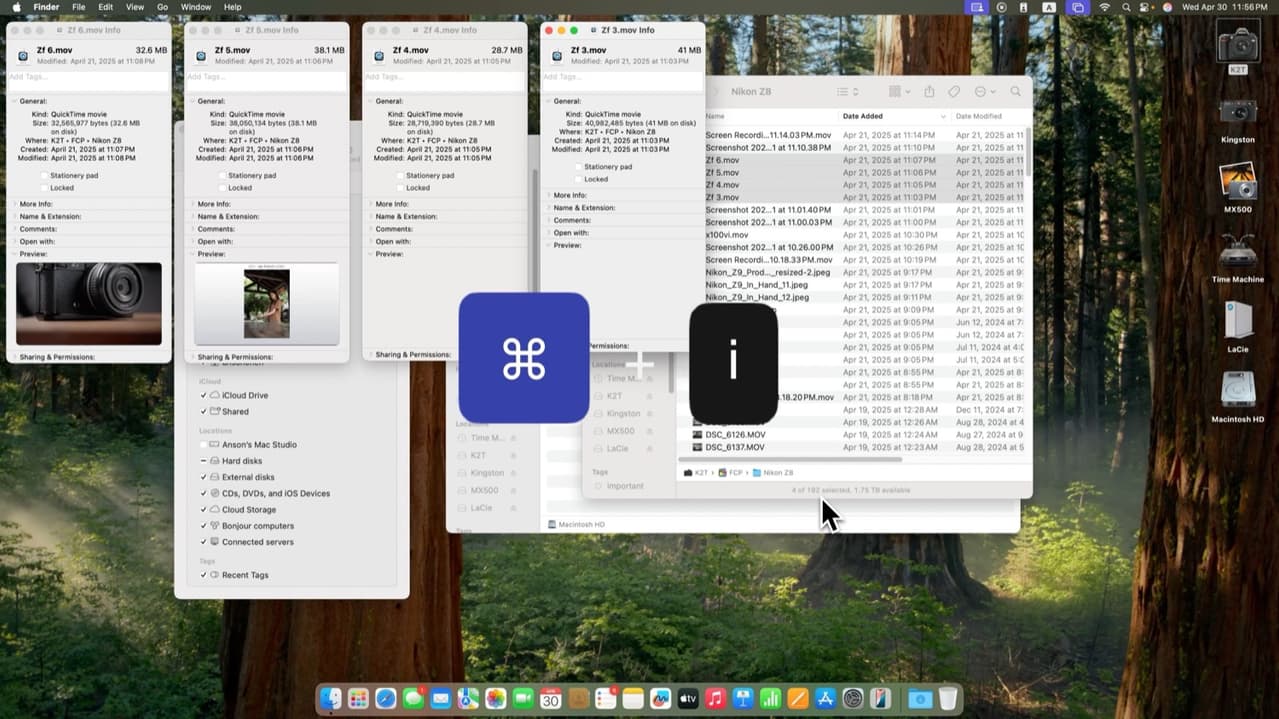Open Wi-Fi status in the menu bar
Screen dimensions: 1279x719
click(1105, 7)
